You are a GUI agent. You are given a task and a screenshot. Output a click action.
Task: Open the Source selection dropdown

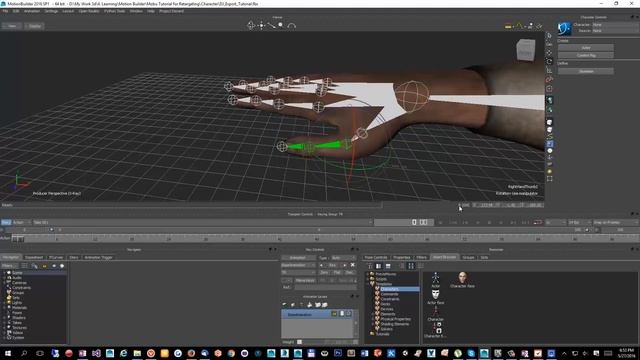[x=615, y=31]
